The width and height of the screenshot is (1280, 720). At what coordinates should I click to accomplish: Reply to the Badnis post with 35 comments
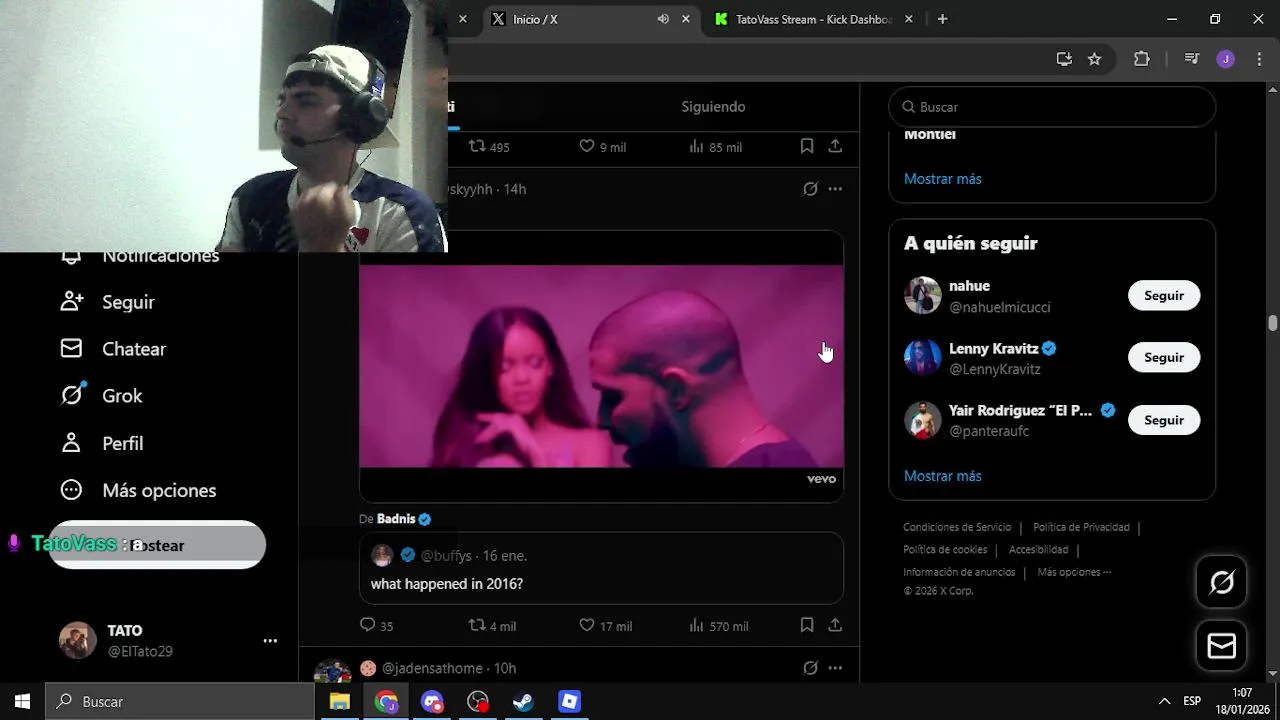pos(376,626)
